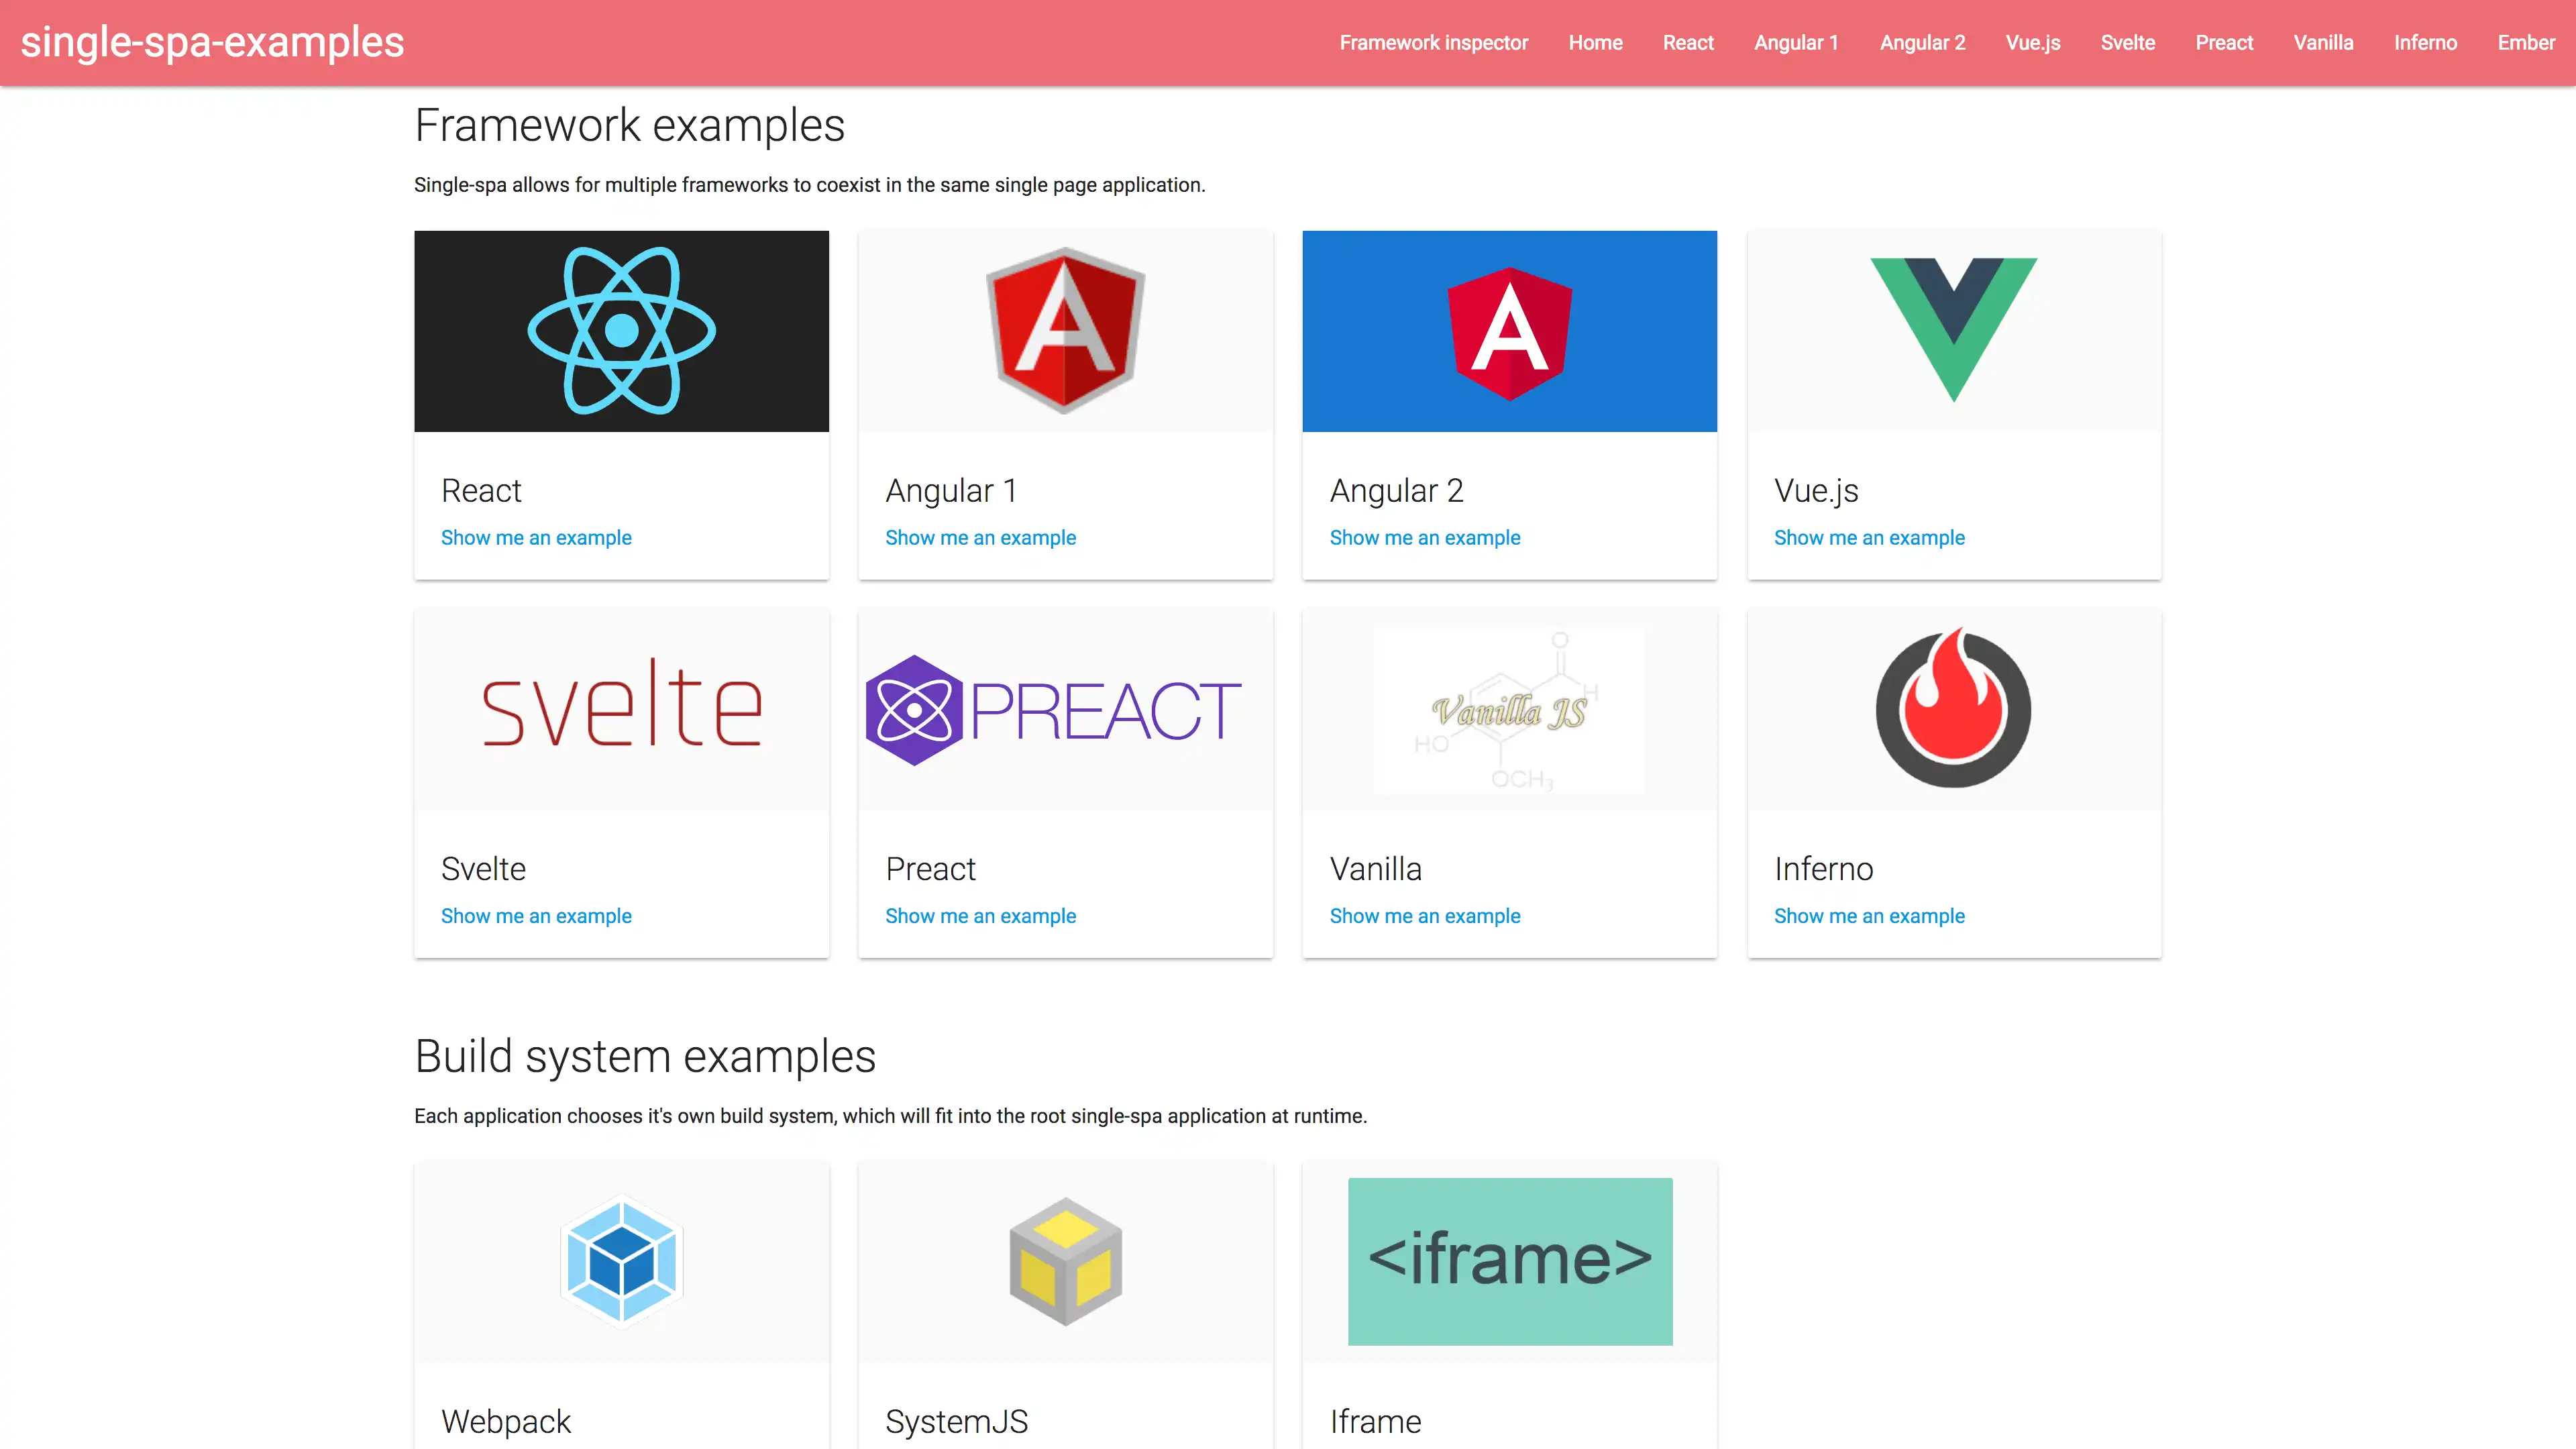
Task: Click the 'Framework examples' heading
Action: (x=629, y=126)
